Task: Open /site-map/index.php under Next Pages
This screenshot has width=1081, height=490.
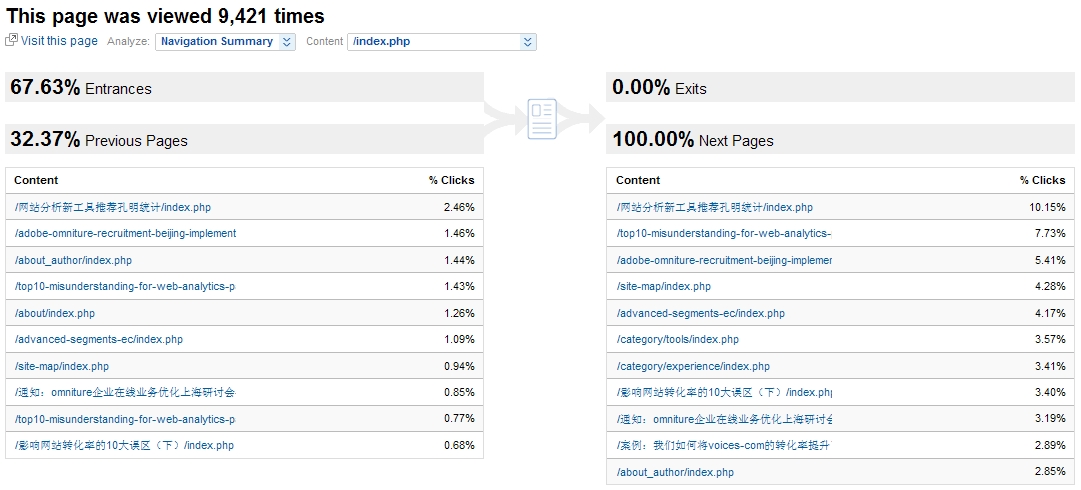Action: tap(664, 286)
